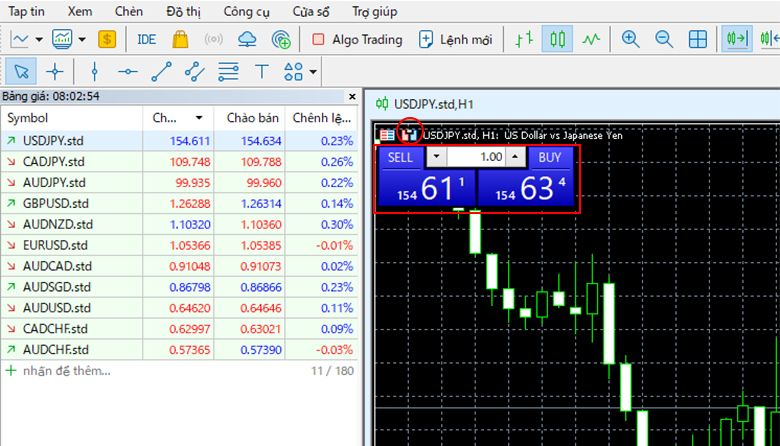Open the Trợ giúp menu
Image resolution: width=780 pixels, height=446 pixels.
[375, 11]
